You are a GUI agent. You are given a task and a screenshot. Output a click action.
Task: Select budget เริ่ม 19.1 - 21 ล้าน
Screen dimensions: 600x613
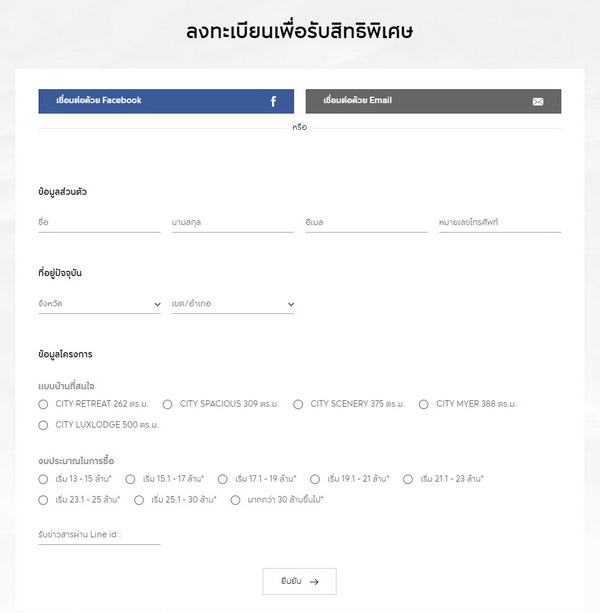(x=316, y=479)
